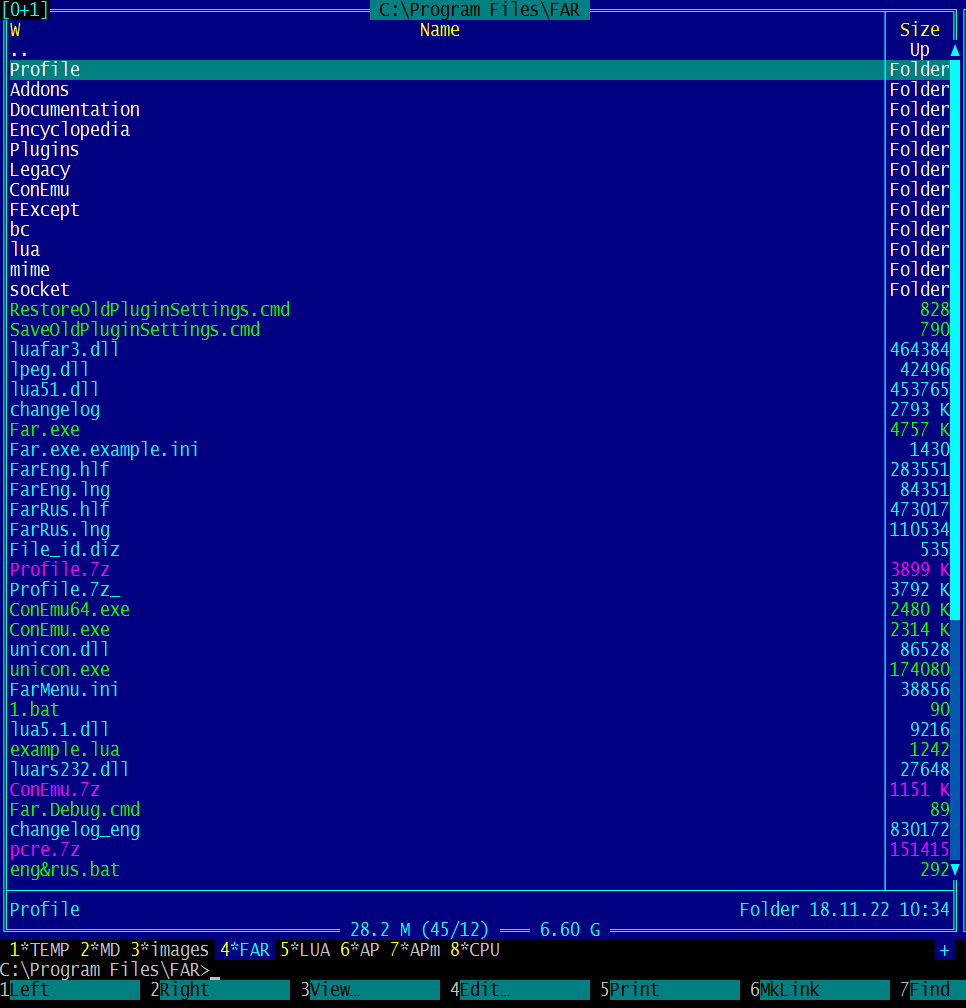This screenshot has width=966, height=1008.
Task: Click the scrollbar down arrow
Action: tap(954, 870)
